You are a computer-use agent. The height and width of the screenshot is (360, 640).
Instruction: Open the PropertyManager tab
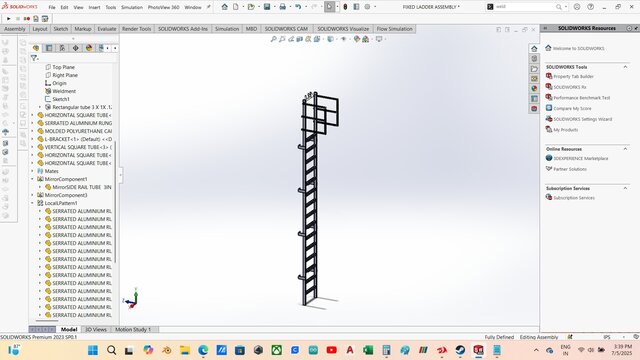(x=49, y=48)
